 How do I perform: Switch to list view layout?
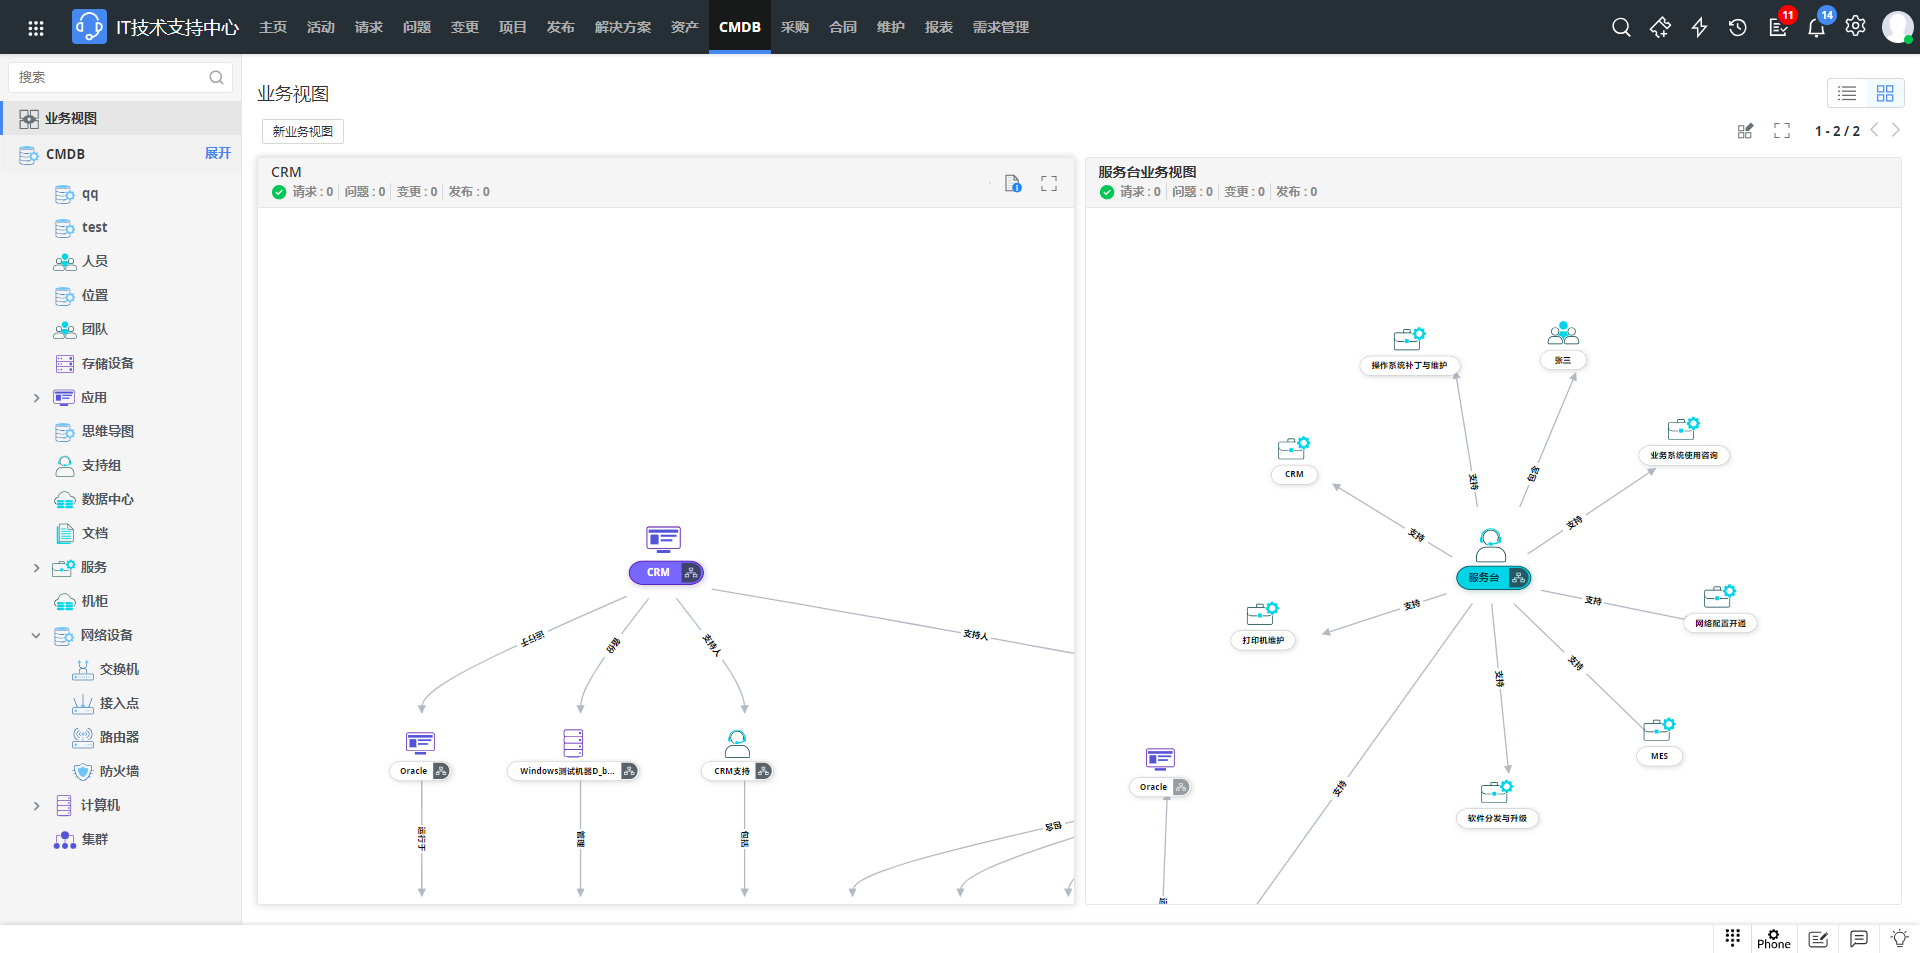click(x=1847, y=93)
